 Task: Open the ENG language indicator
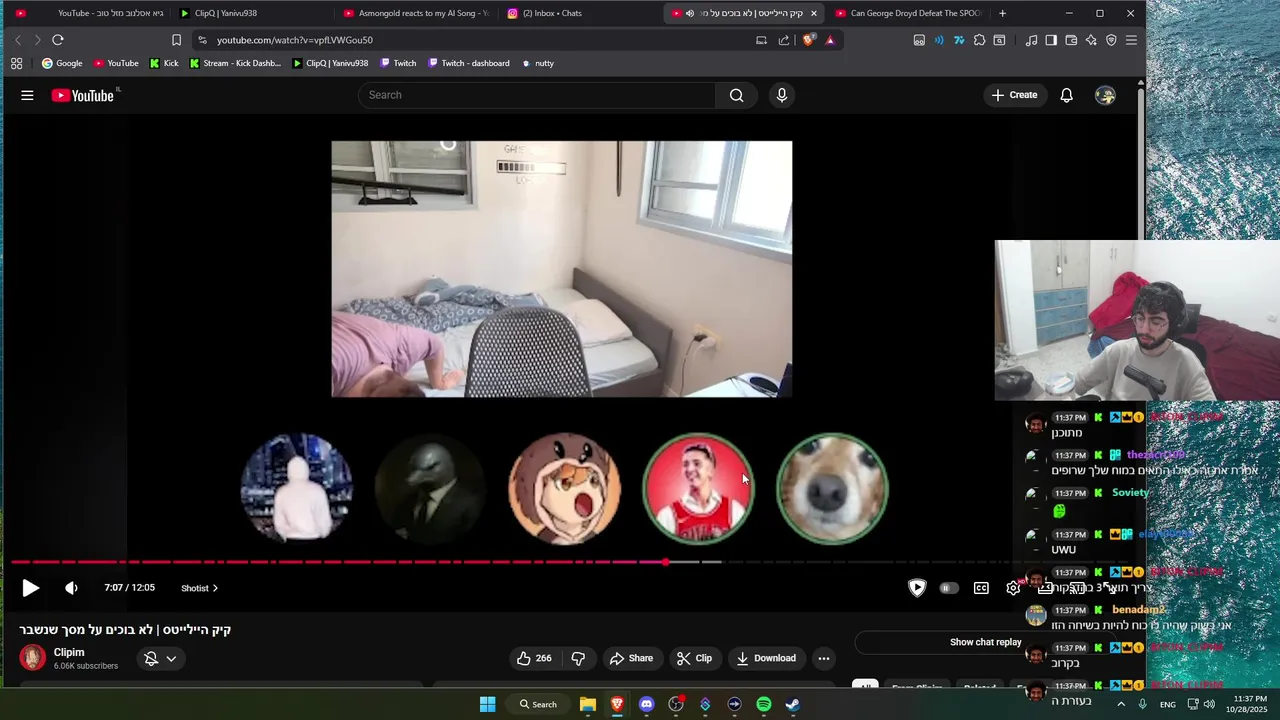pos(1167,704)
